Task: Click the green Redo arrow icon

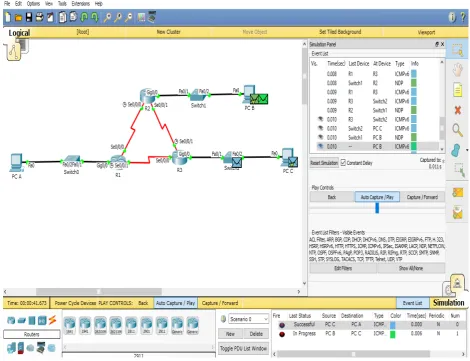Action: (x=95, y=17)
